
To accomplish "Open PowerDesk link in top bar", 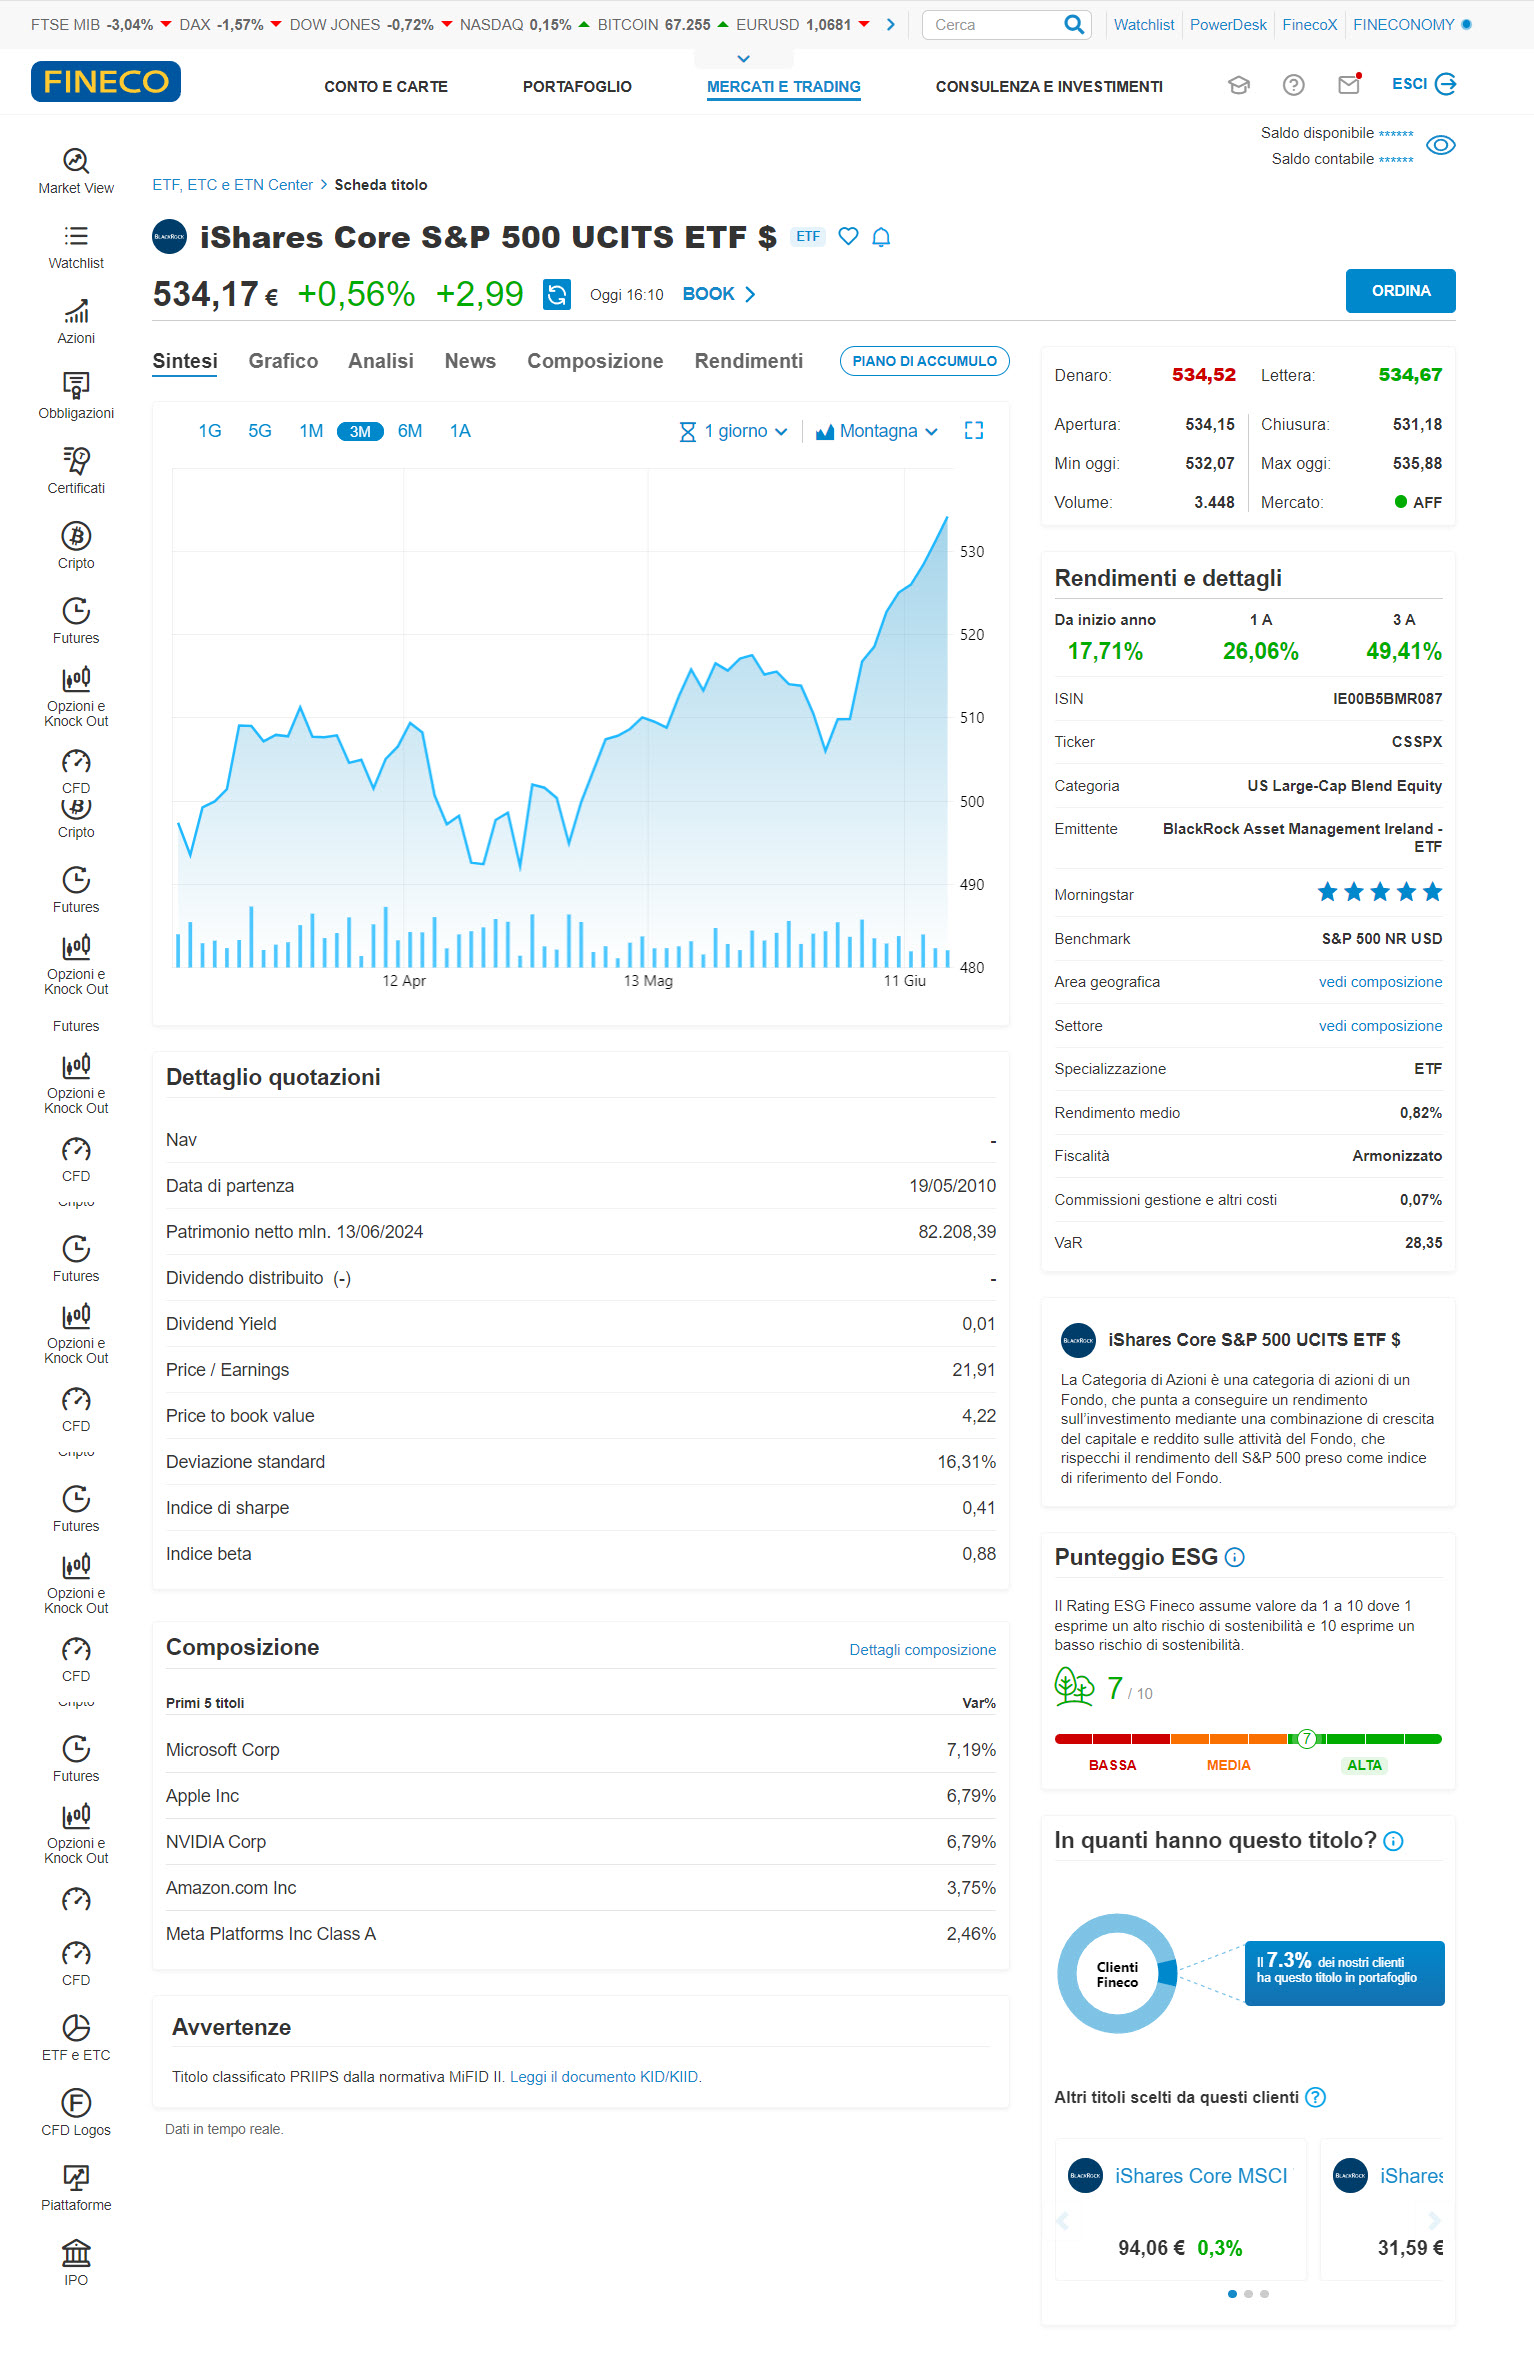I will [x=1228, y=25].
